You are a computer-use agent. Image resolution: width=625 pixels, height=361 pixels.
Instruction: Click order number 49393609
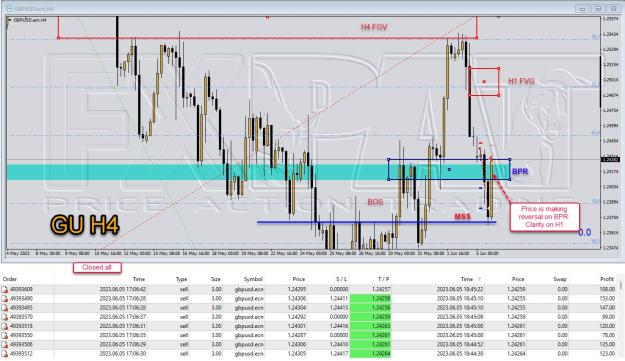click(21, 290)
